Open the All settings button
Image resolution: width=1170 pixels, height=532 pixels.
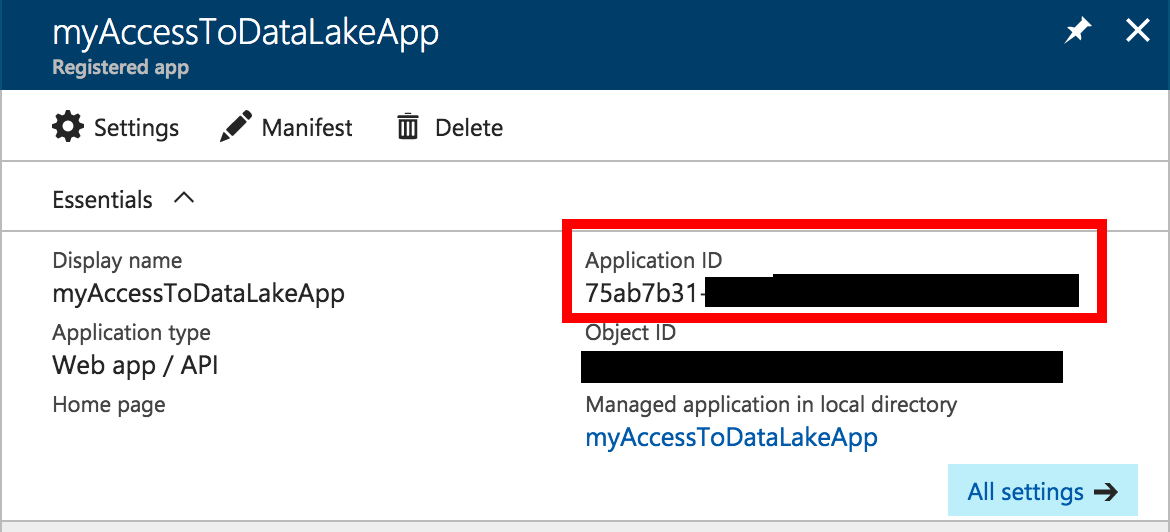tap(1042, 491)
